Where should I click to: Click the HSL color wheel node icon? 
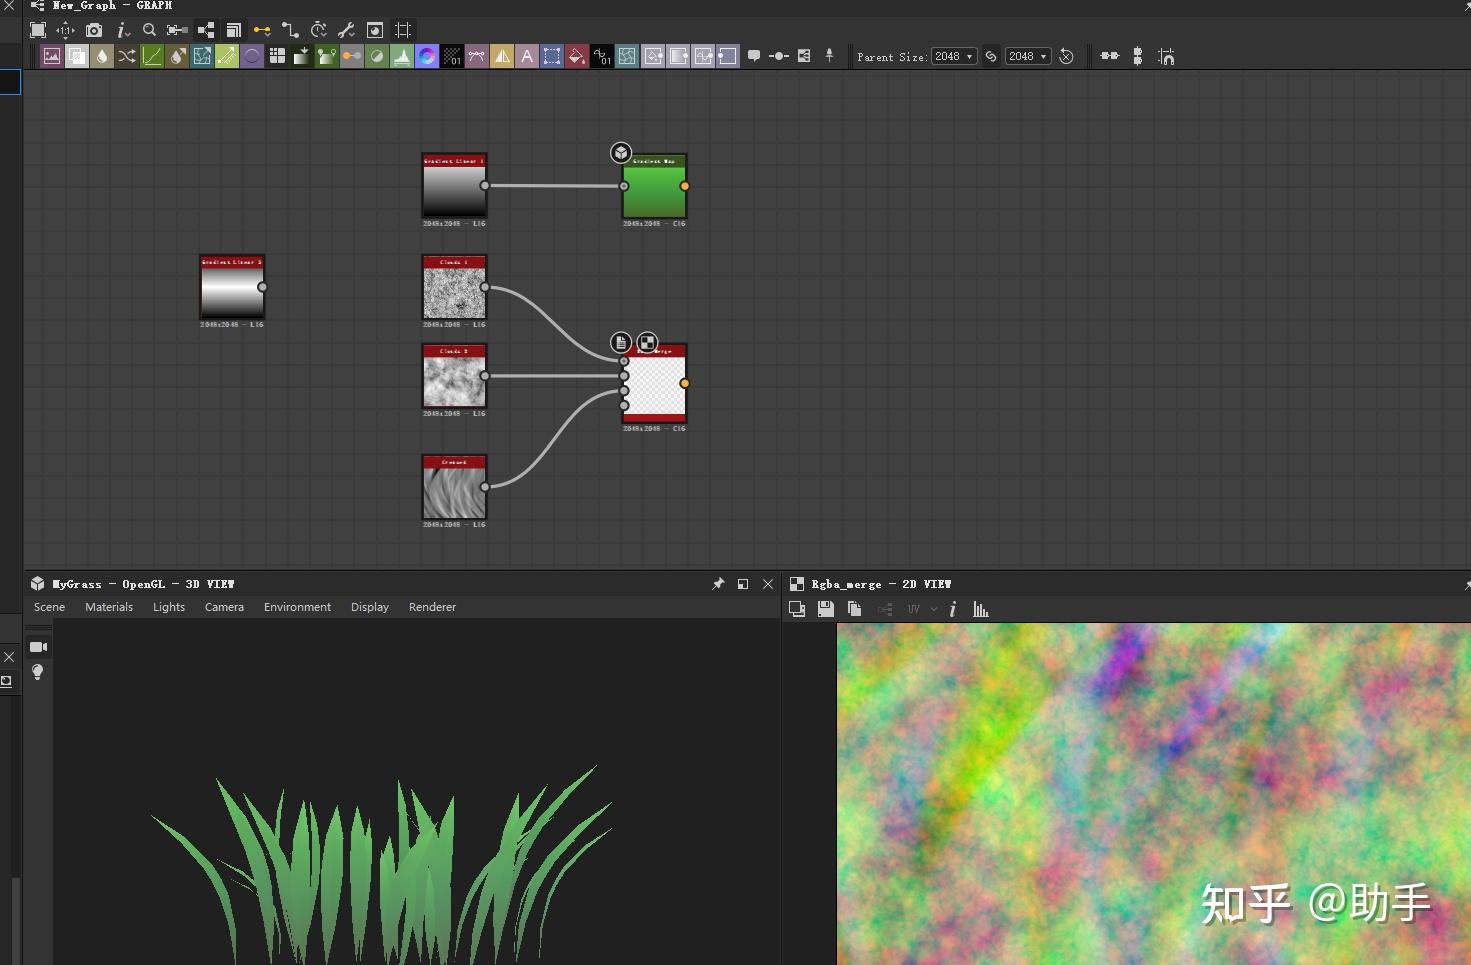[x=427, y=56]
